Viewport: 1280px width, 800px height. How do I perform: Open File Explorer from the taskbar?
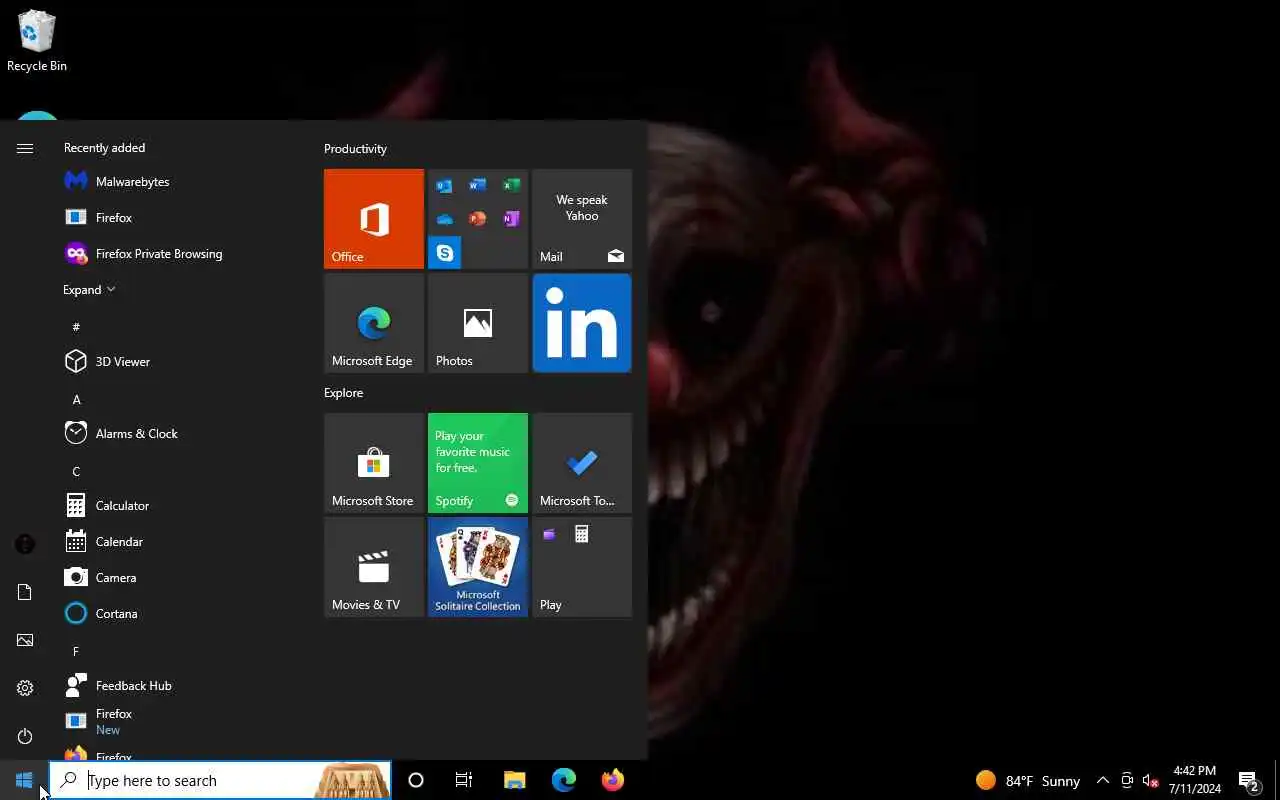click(515, 780)
